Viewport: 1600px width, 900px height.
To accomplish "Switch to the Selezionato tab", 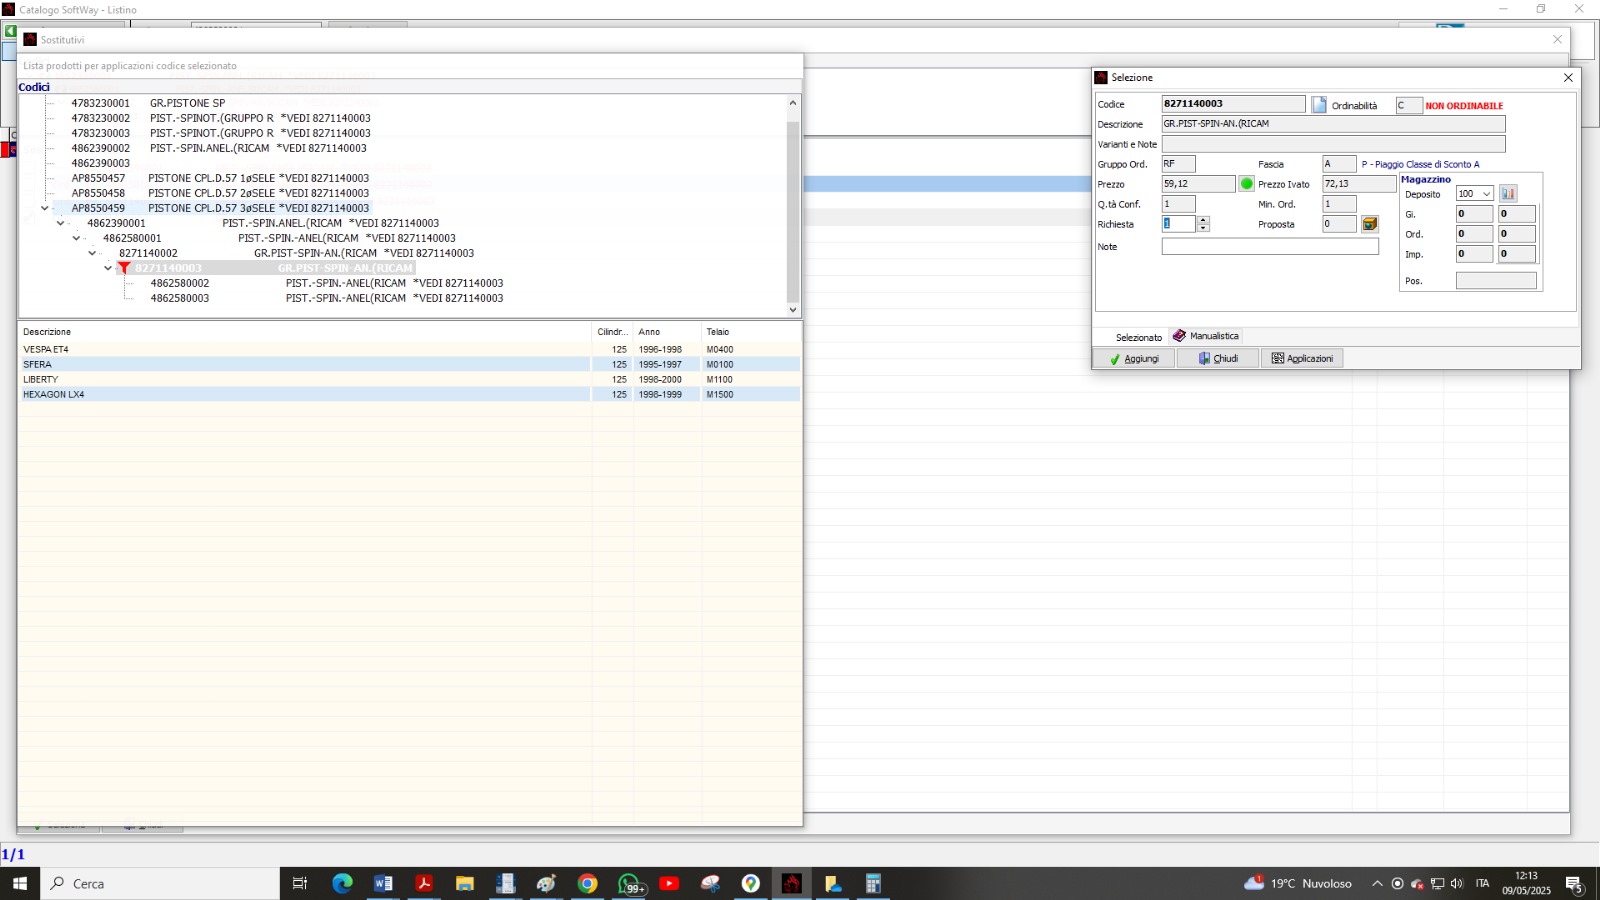I will tap(1138, 337).
